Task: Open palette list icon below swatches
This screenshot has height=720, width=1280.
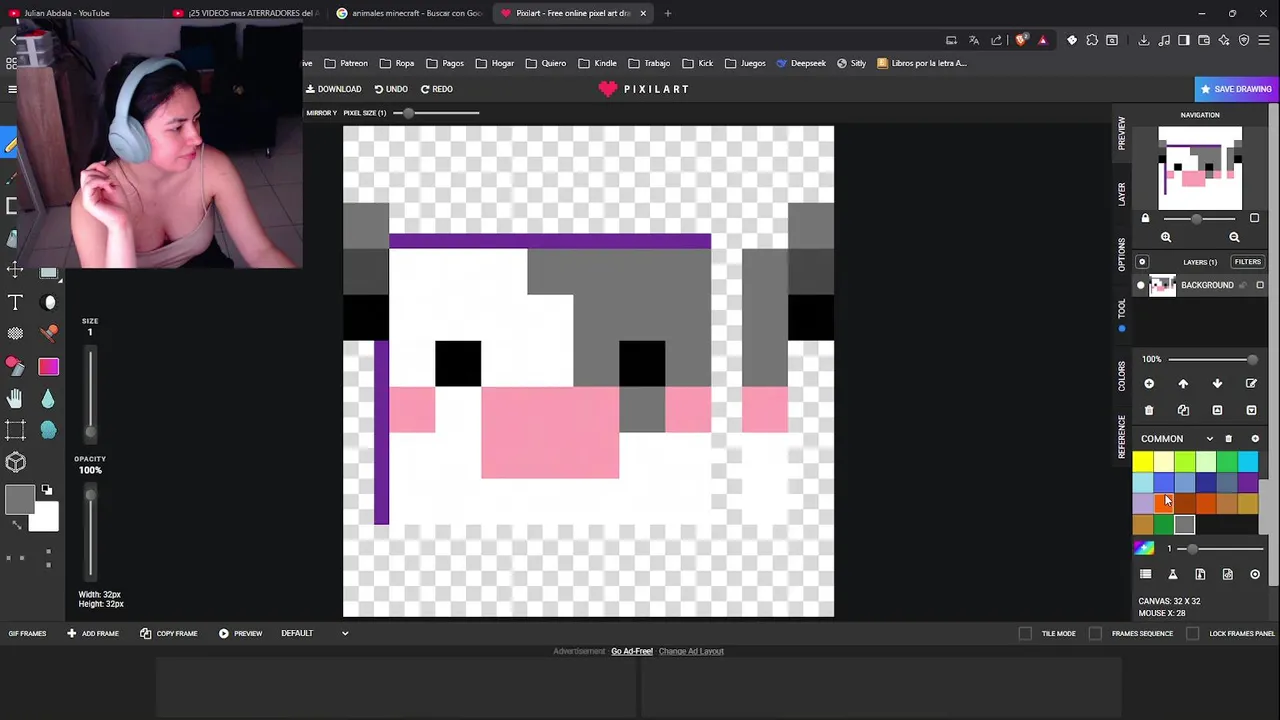Action: [1146, 574]
